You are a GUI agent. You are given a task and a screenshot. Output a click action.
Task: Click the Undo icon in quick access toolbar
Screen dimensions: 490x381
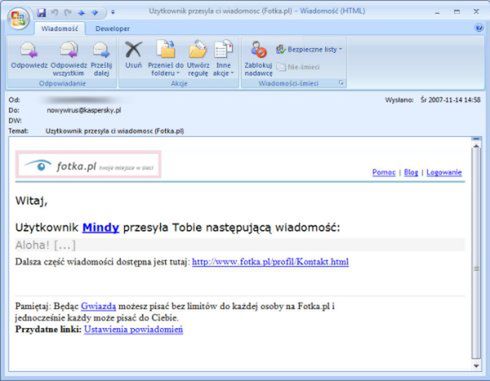coord(55,12)
